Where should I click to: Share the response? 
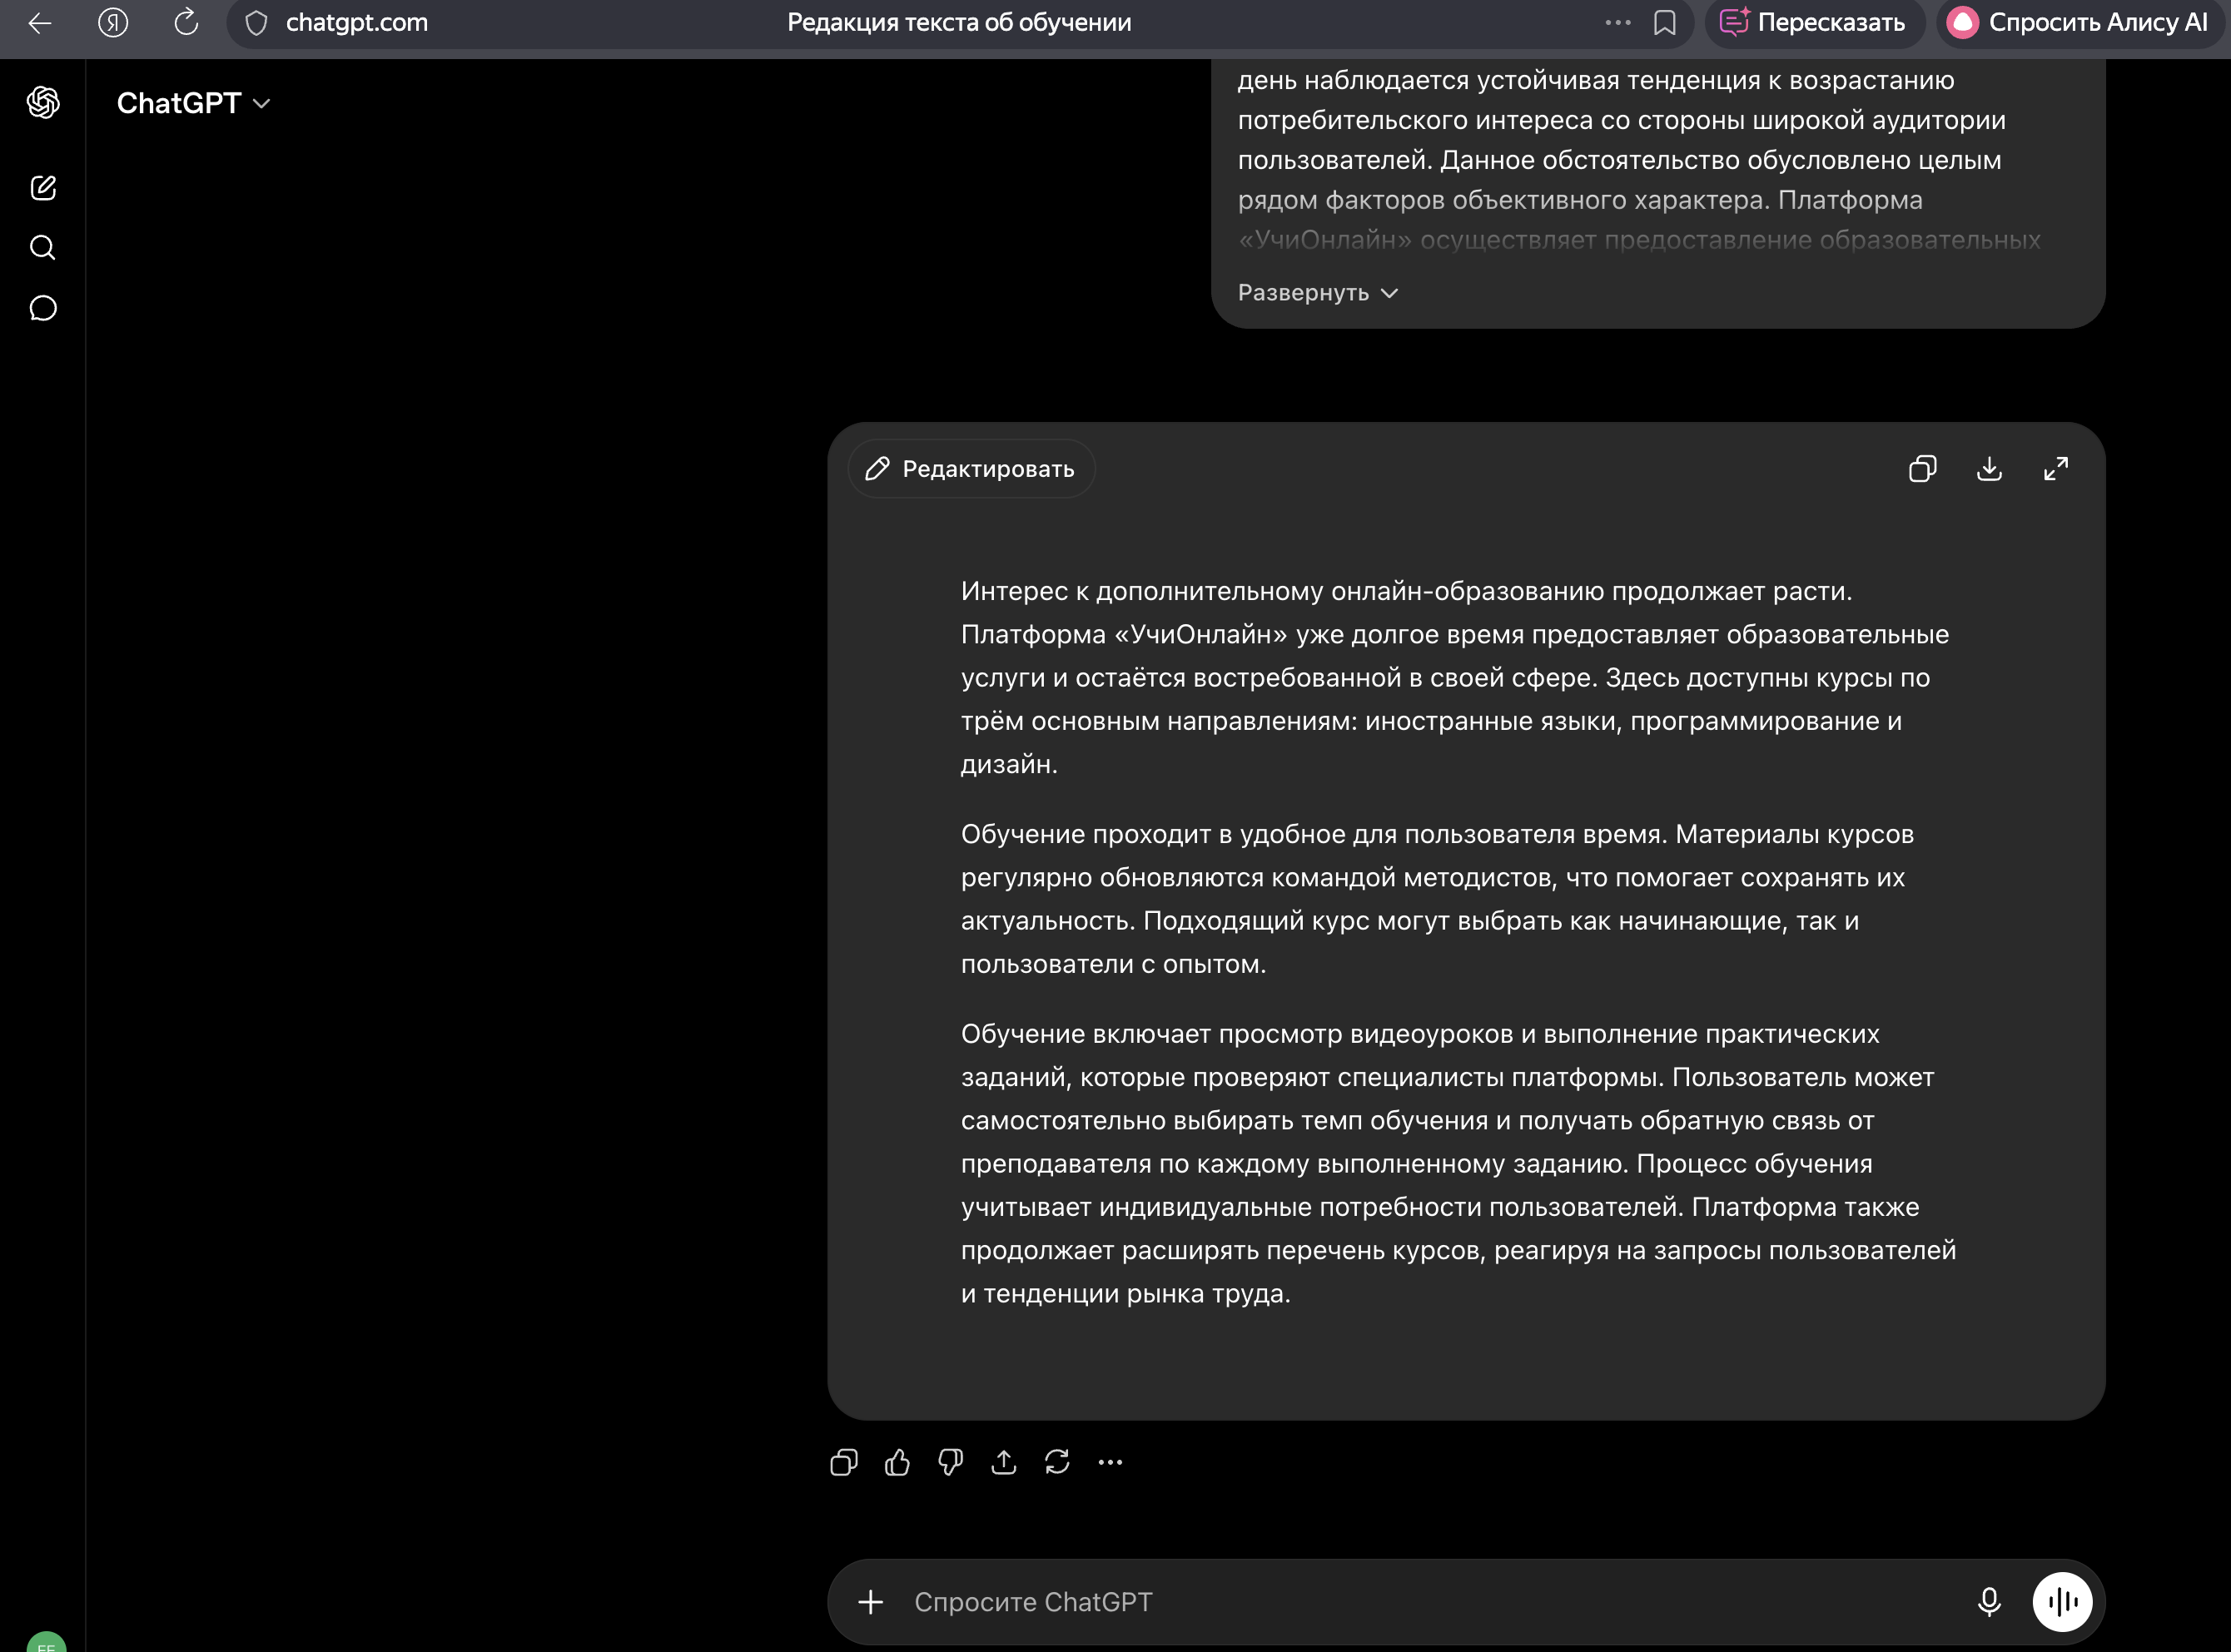tap(1004, 1462)
